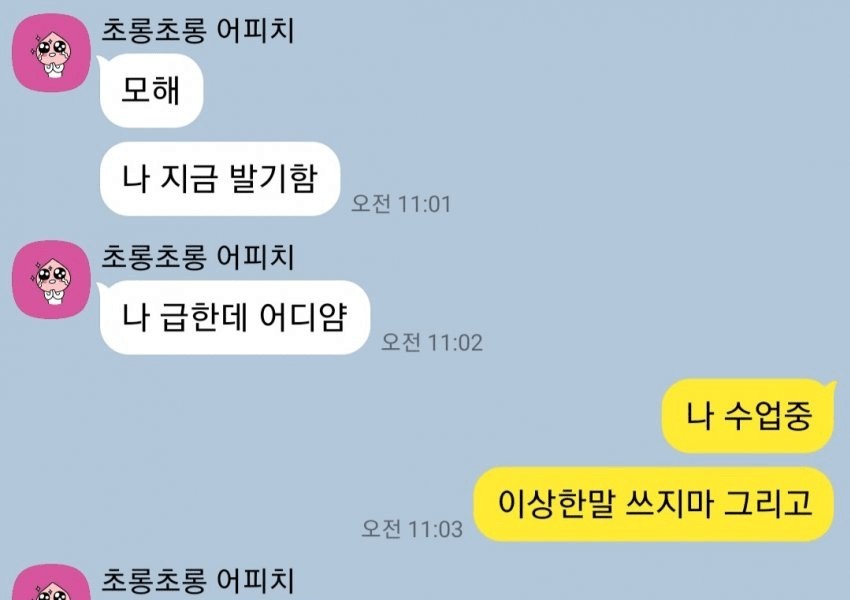The image size is (850, 600).
Task: Select the white 모해 message bubble
Action: (151, 91)
